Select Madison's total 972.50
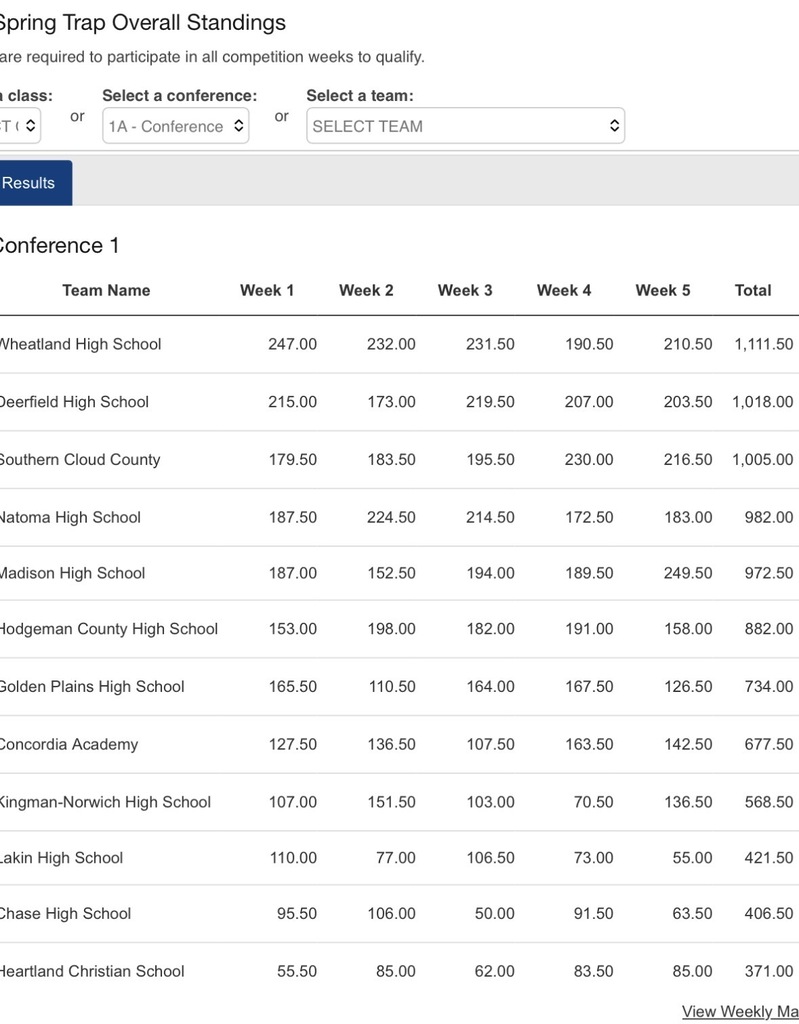This screenshot has width=799, height=1024. coord(769,573)
